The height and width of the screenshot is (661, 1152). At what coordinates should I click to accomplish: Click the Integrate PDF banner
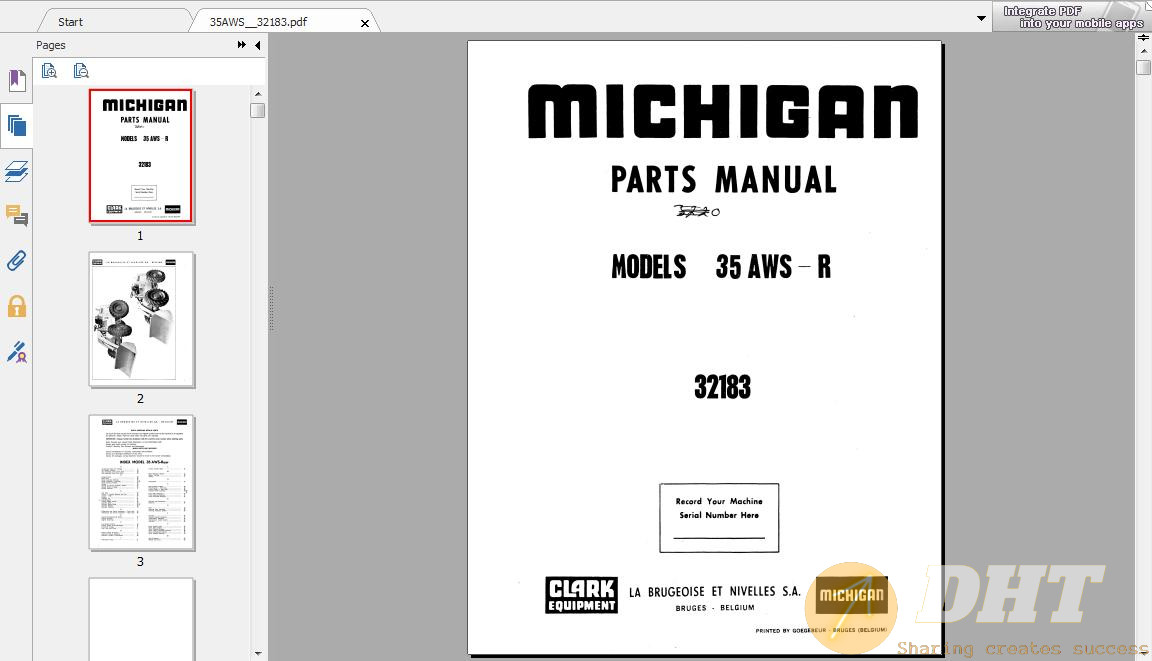click(x=1072, y=16)
